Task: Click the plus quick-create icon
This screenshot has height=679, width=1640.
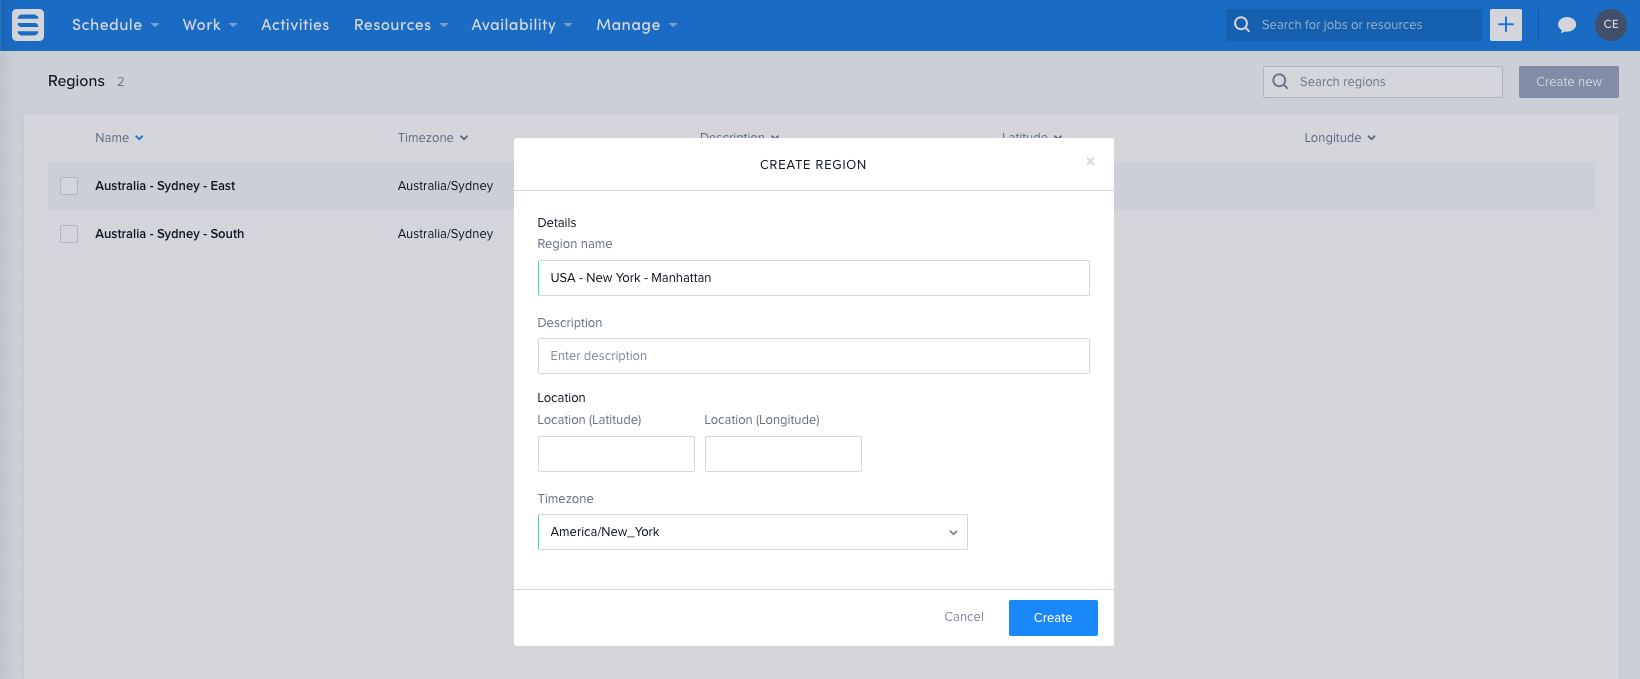Action: pyautogui.click(x=1505, y=25)
